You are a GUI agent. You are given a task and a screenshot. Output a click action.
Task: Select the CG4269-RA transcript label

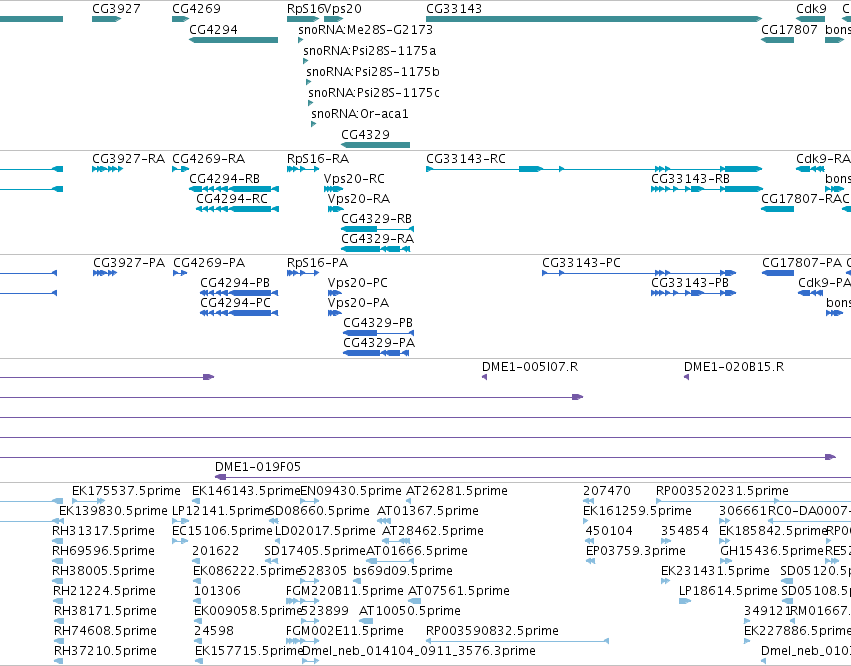point(208,159)
